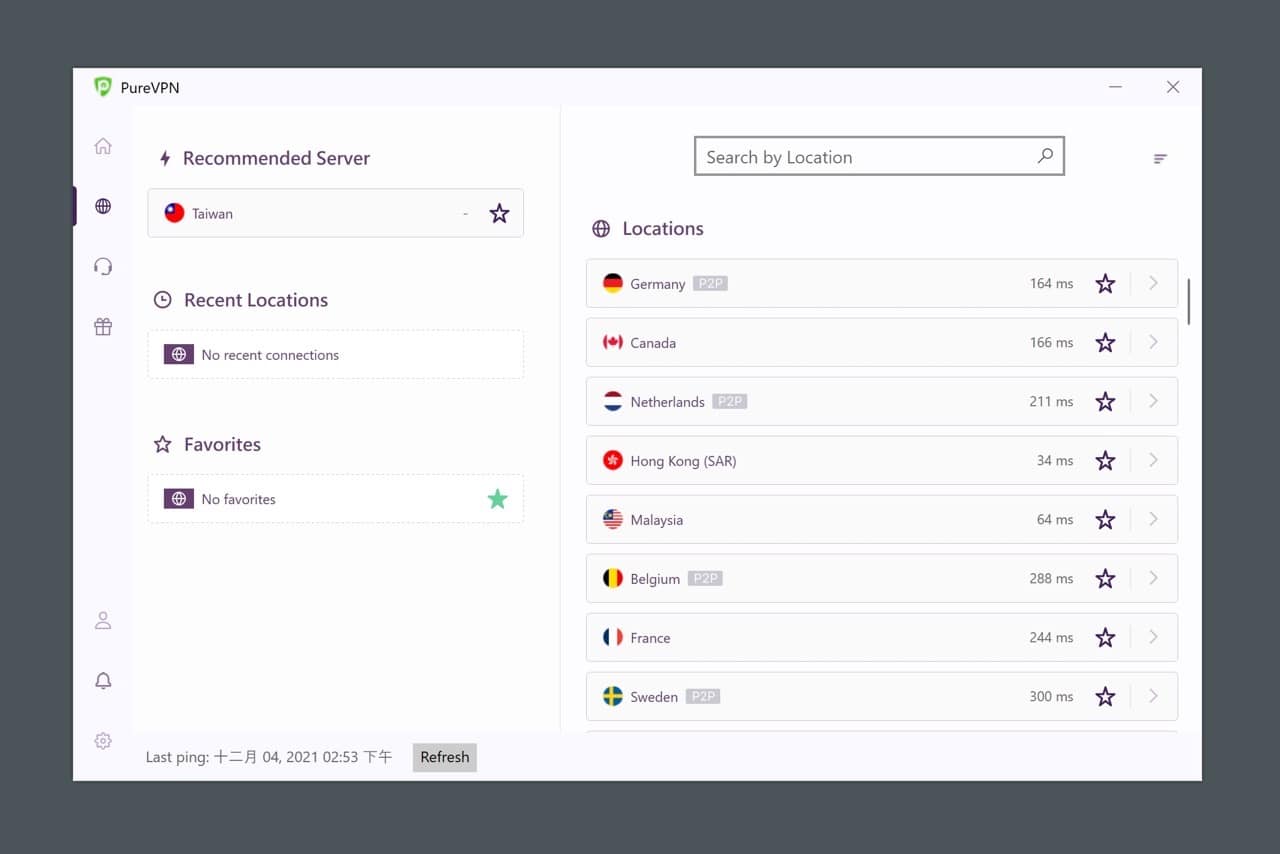Image resolution: width=1280 pixels, height=854 pixels.
Task: Toggle favorite star for Malaysia
Action: pos(1105,519)
